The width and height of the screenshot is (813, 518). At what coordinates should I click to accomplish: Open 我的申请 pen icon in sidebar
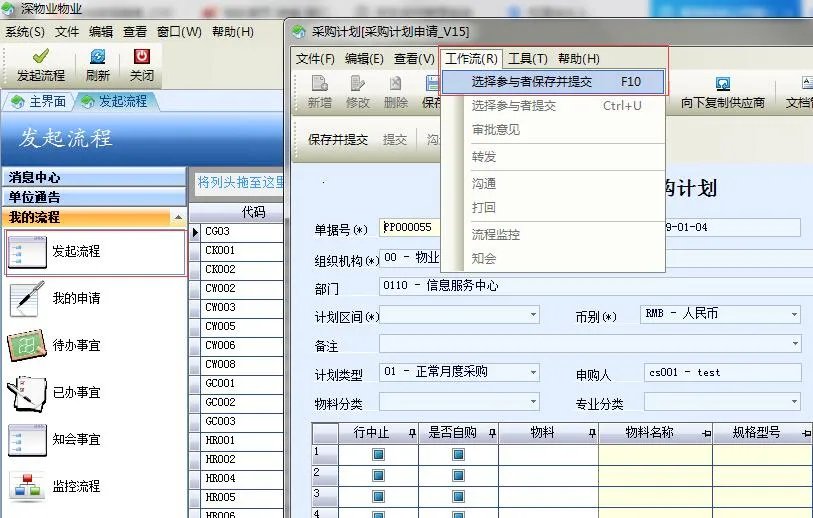coord(27,298)
